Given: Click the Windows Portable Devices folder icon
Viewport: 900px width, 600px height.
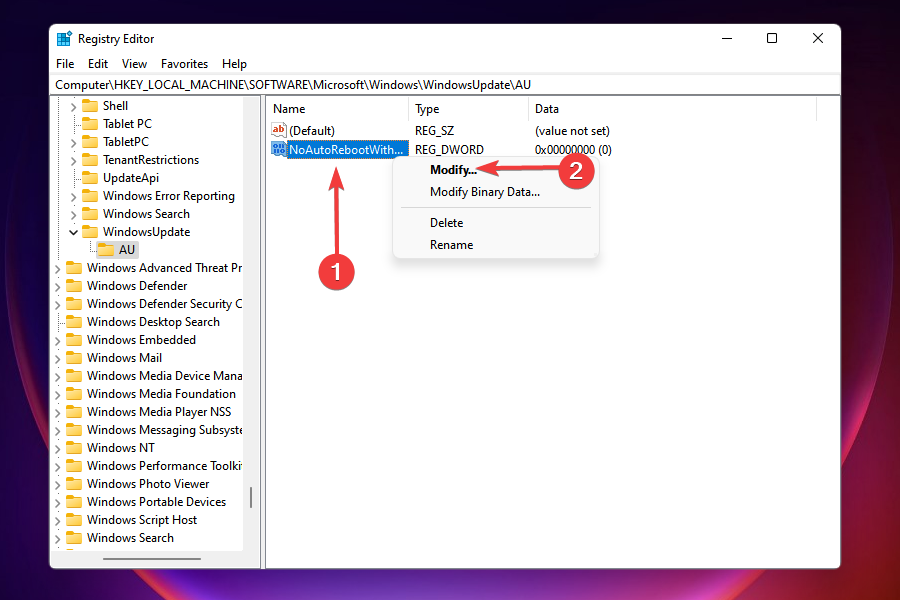Looking at the screenshot, I should point(74,502).
